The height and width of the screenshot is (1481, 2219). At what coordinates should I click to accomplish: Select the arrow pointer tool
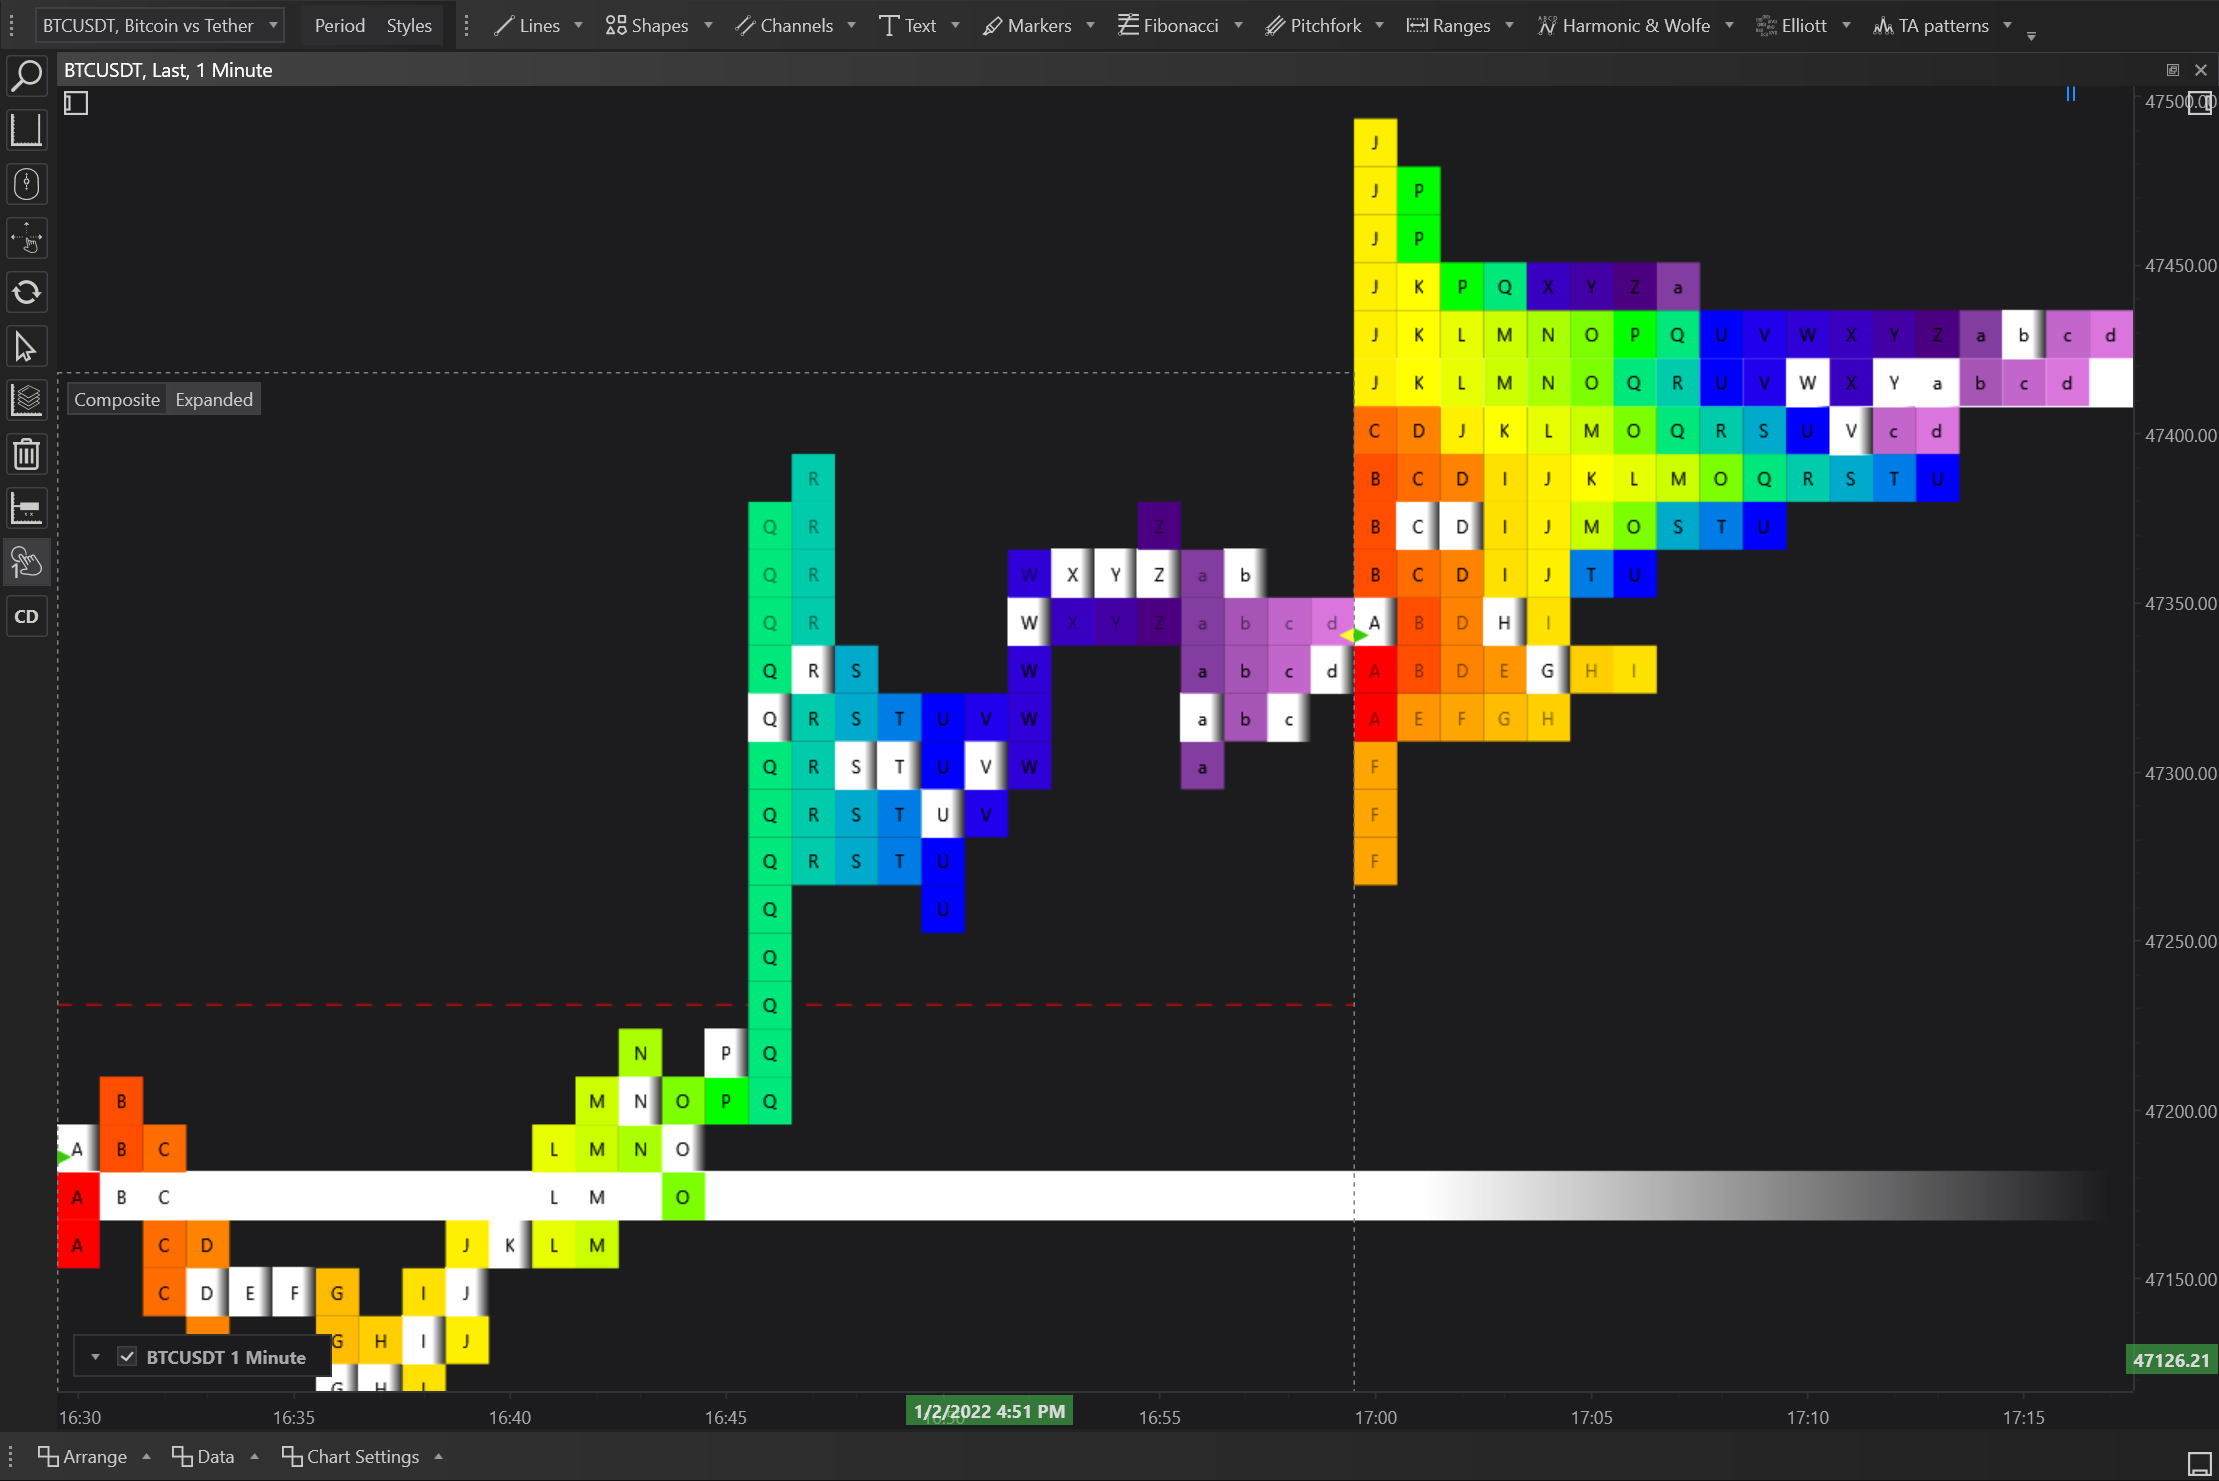[x=27, y=347]
